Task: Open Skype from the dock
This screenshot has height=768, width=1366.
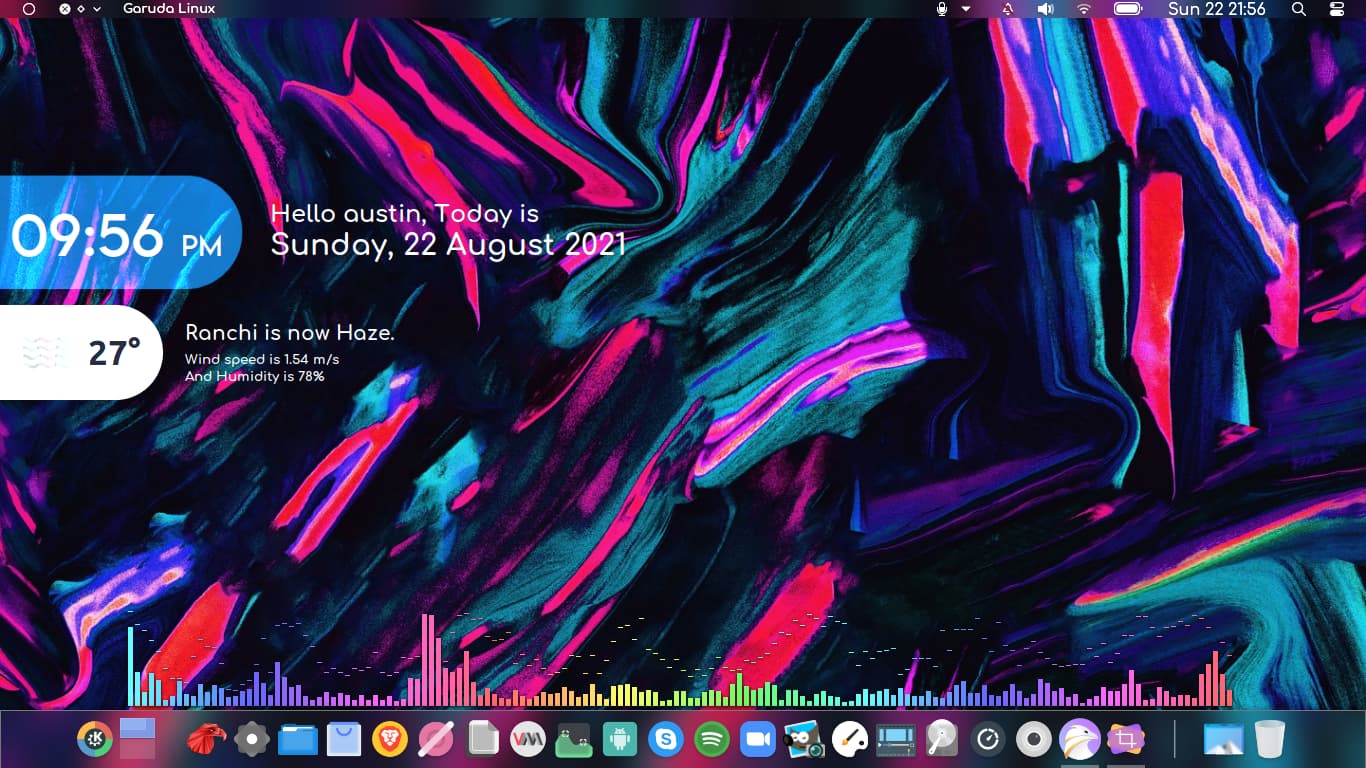Action: [665, 740]
